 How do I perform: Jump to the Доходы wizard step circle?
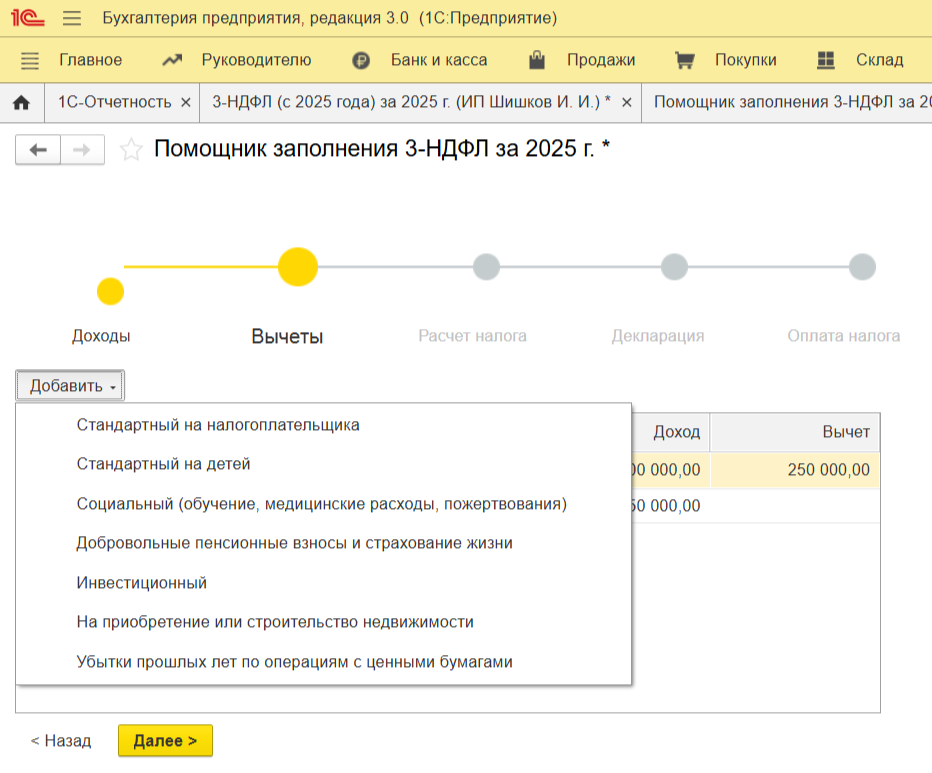[110, 292]
